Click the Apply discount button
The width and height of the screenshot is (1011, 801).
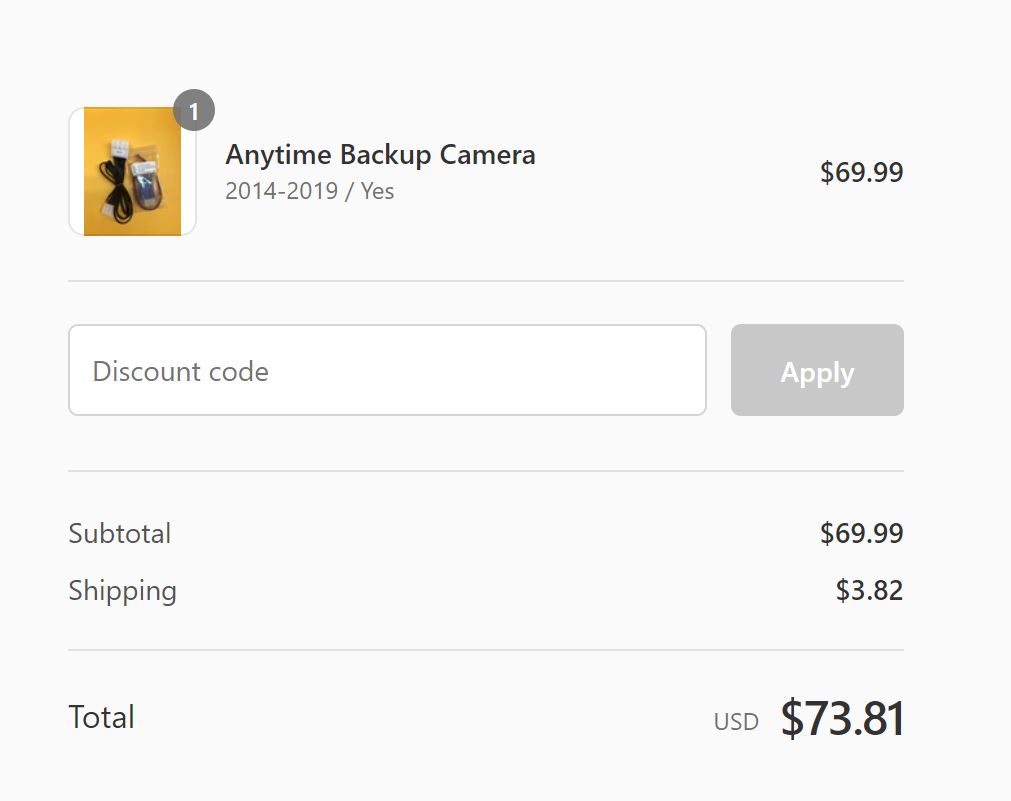coord(817,370)
